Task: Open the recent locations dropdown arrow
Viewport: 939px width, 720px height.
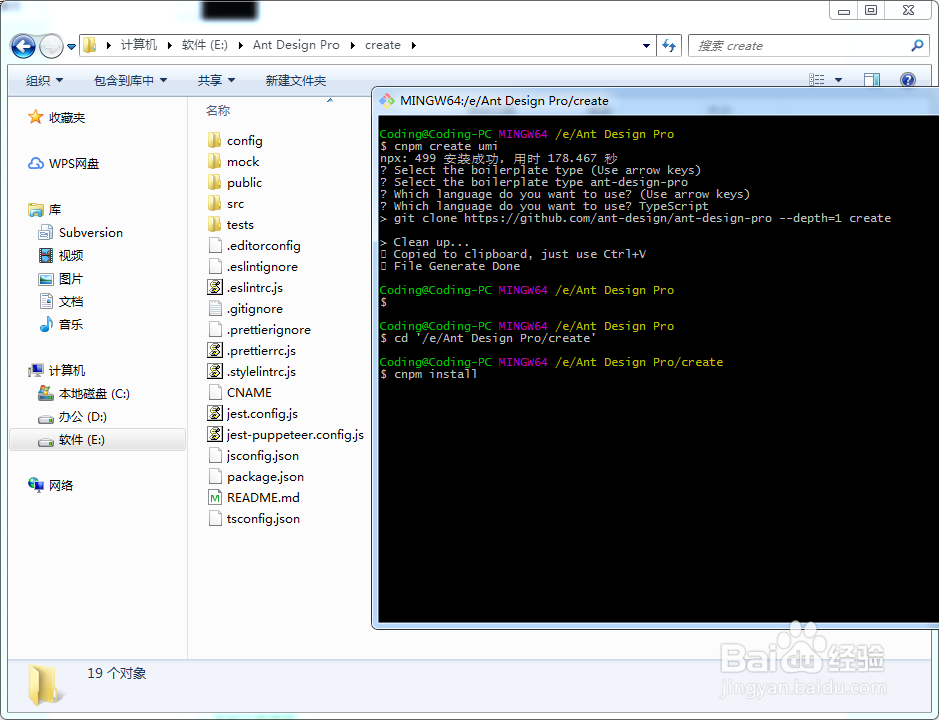Action: (x=71, y=47)
